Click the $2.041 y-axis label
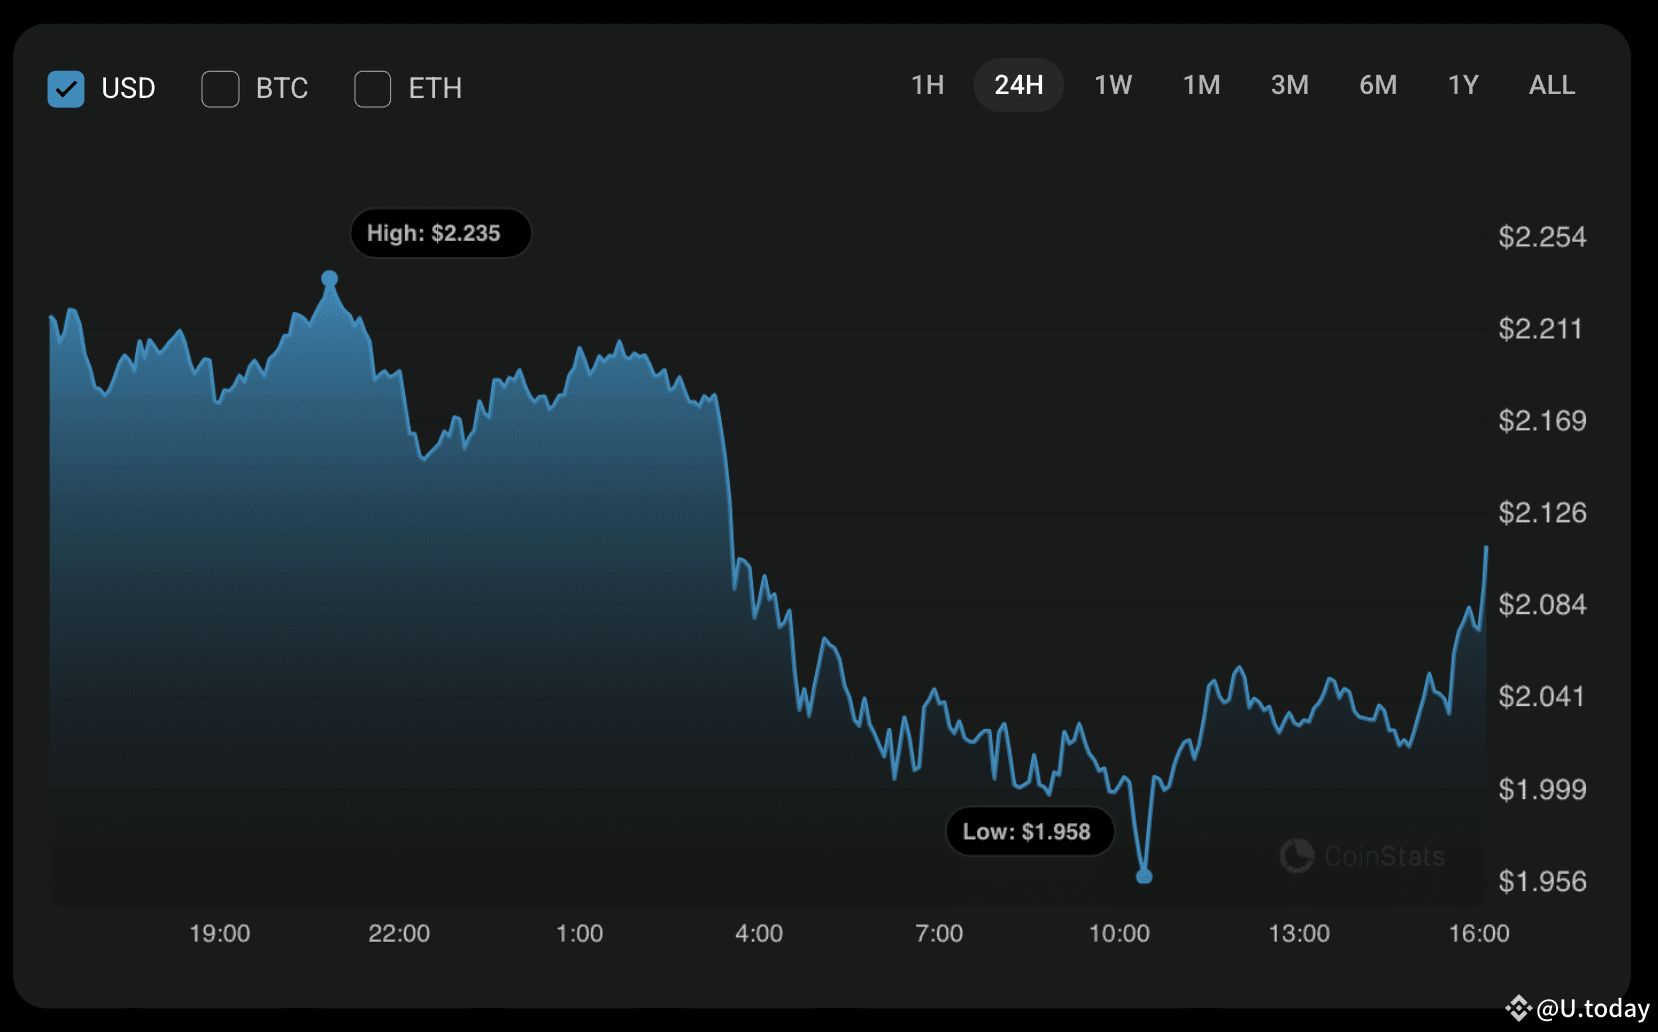 click(1541, 696)
